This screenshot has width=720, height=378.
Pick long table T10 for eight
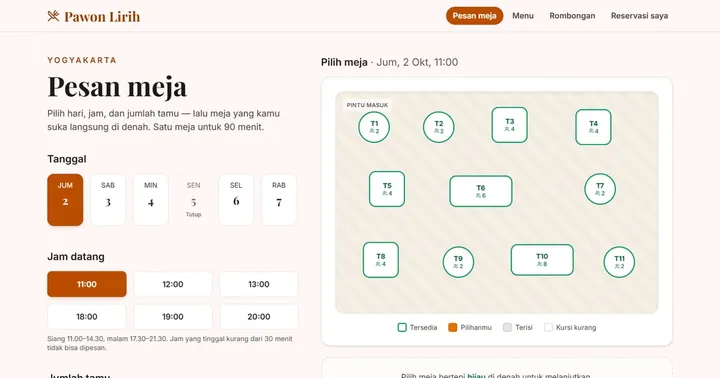(542, 260)
